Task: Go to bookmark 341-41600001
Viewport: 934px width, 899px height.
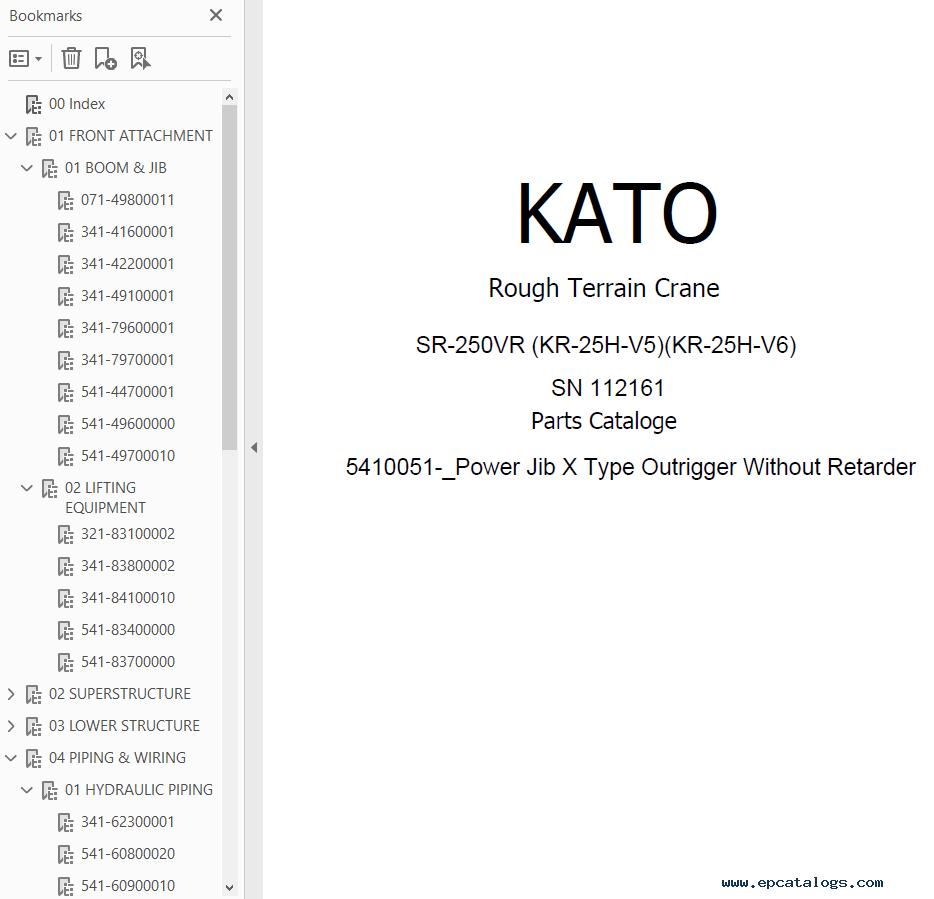Action: click(x=127, y=232)
